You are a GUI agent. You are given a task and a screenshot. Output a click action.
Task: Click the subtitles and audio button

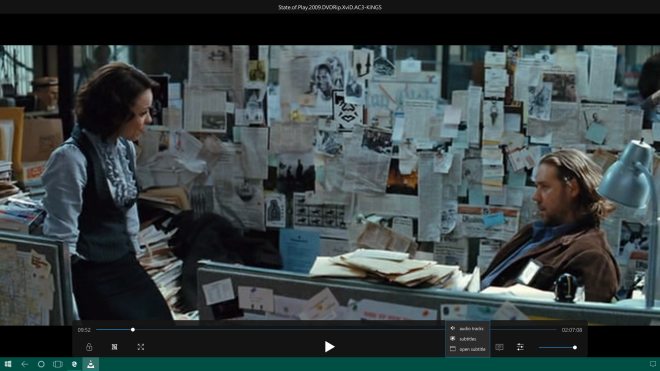(x=499, y=347)
